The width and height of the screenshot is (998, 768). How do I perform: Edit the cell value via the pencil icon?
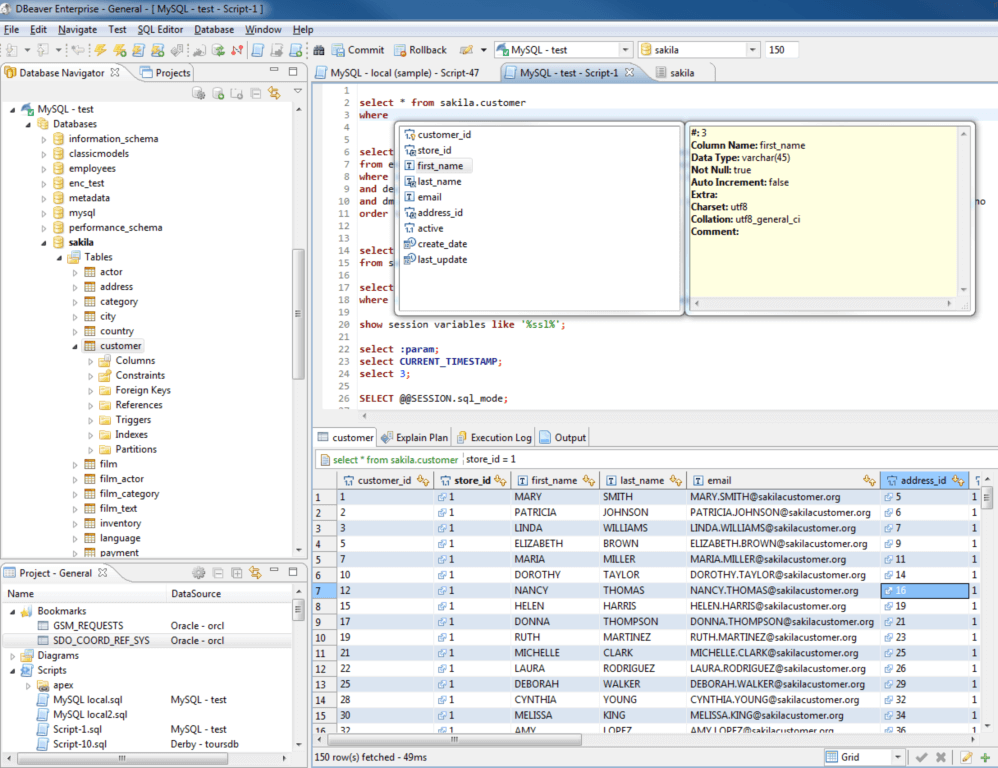pos(966,757)
